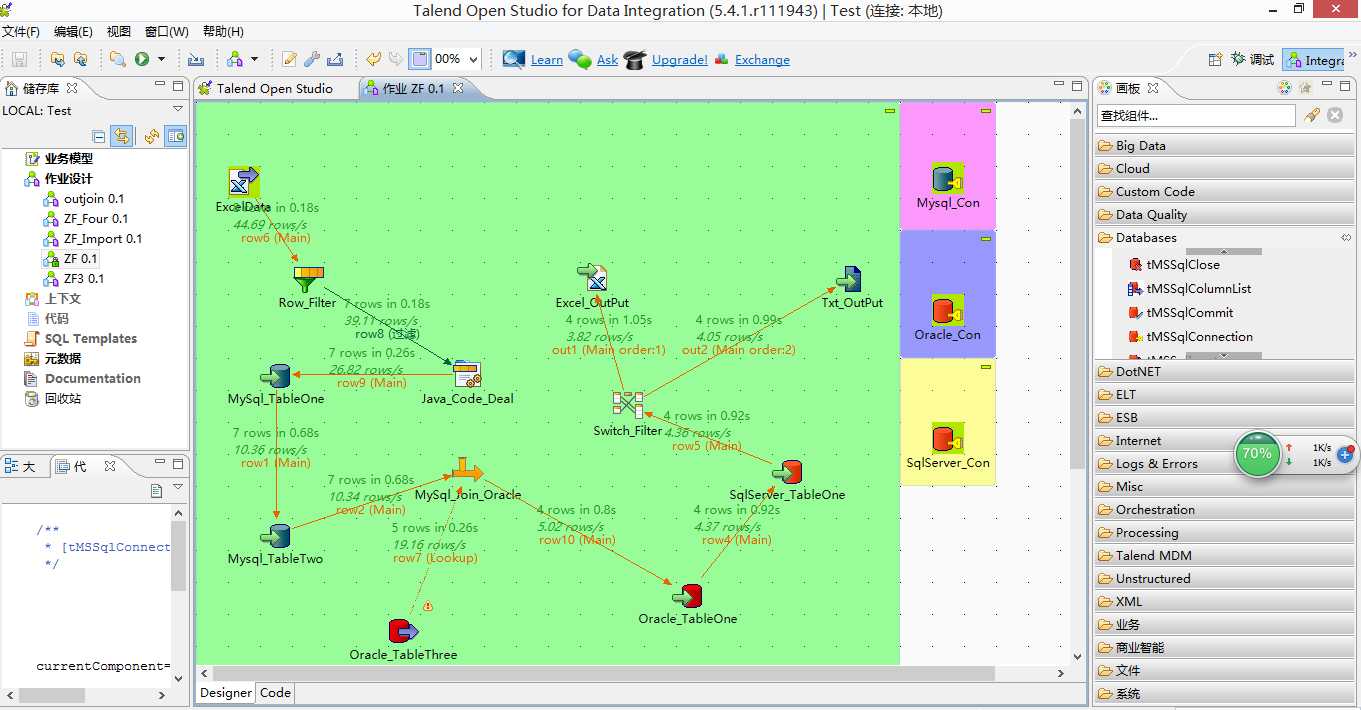This screenshot has height=710, width=1361.
Task: Click the Mysql_TableTwo database component
Action: pyautogui.click(x=275, y=536)
